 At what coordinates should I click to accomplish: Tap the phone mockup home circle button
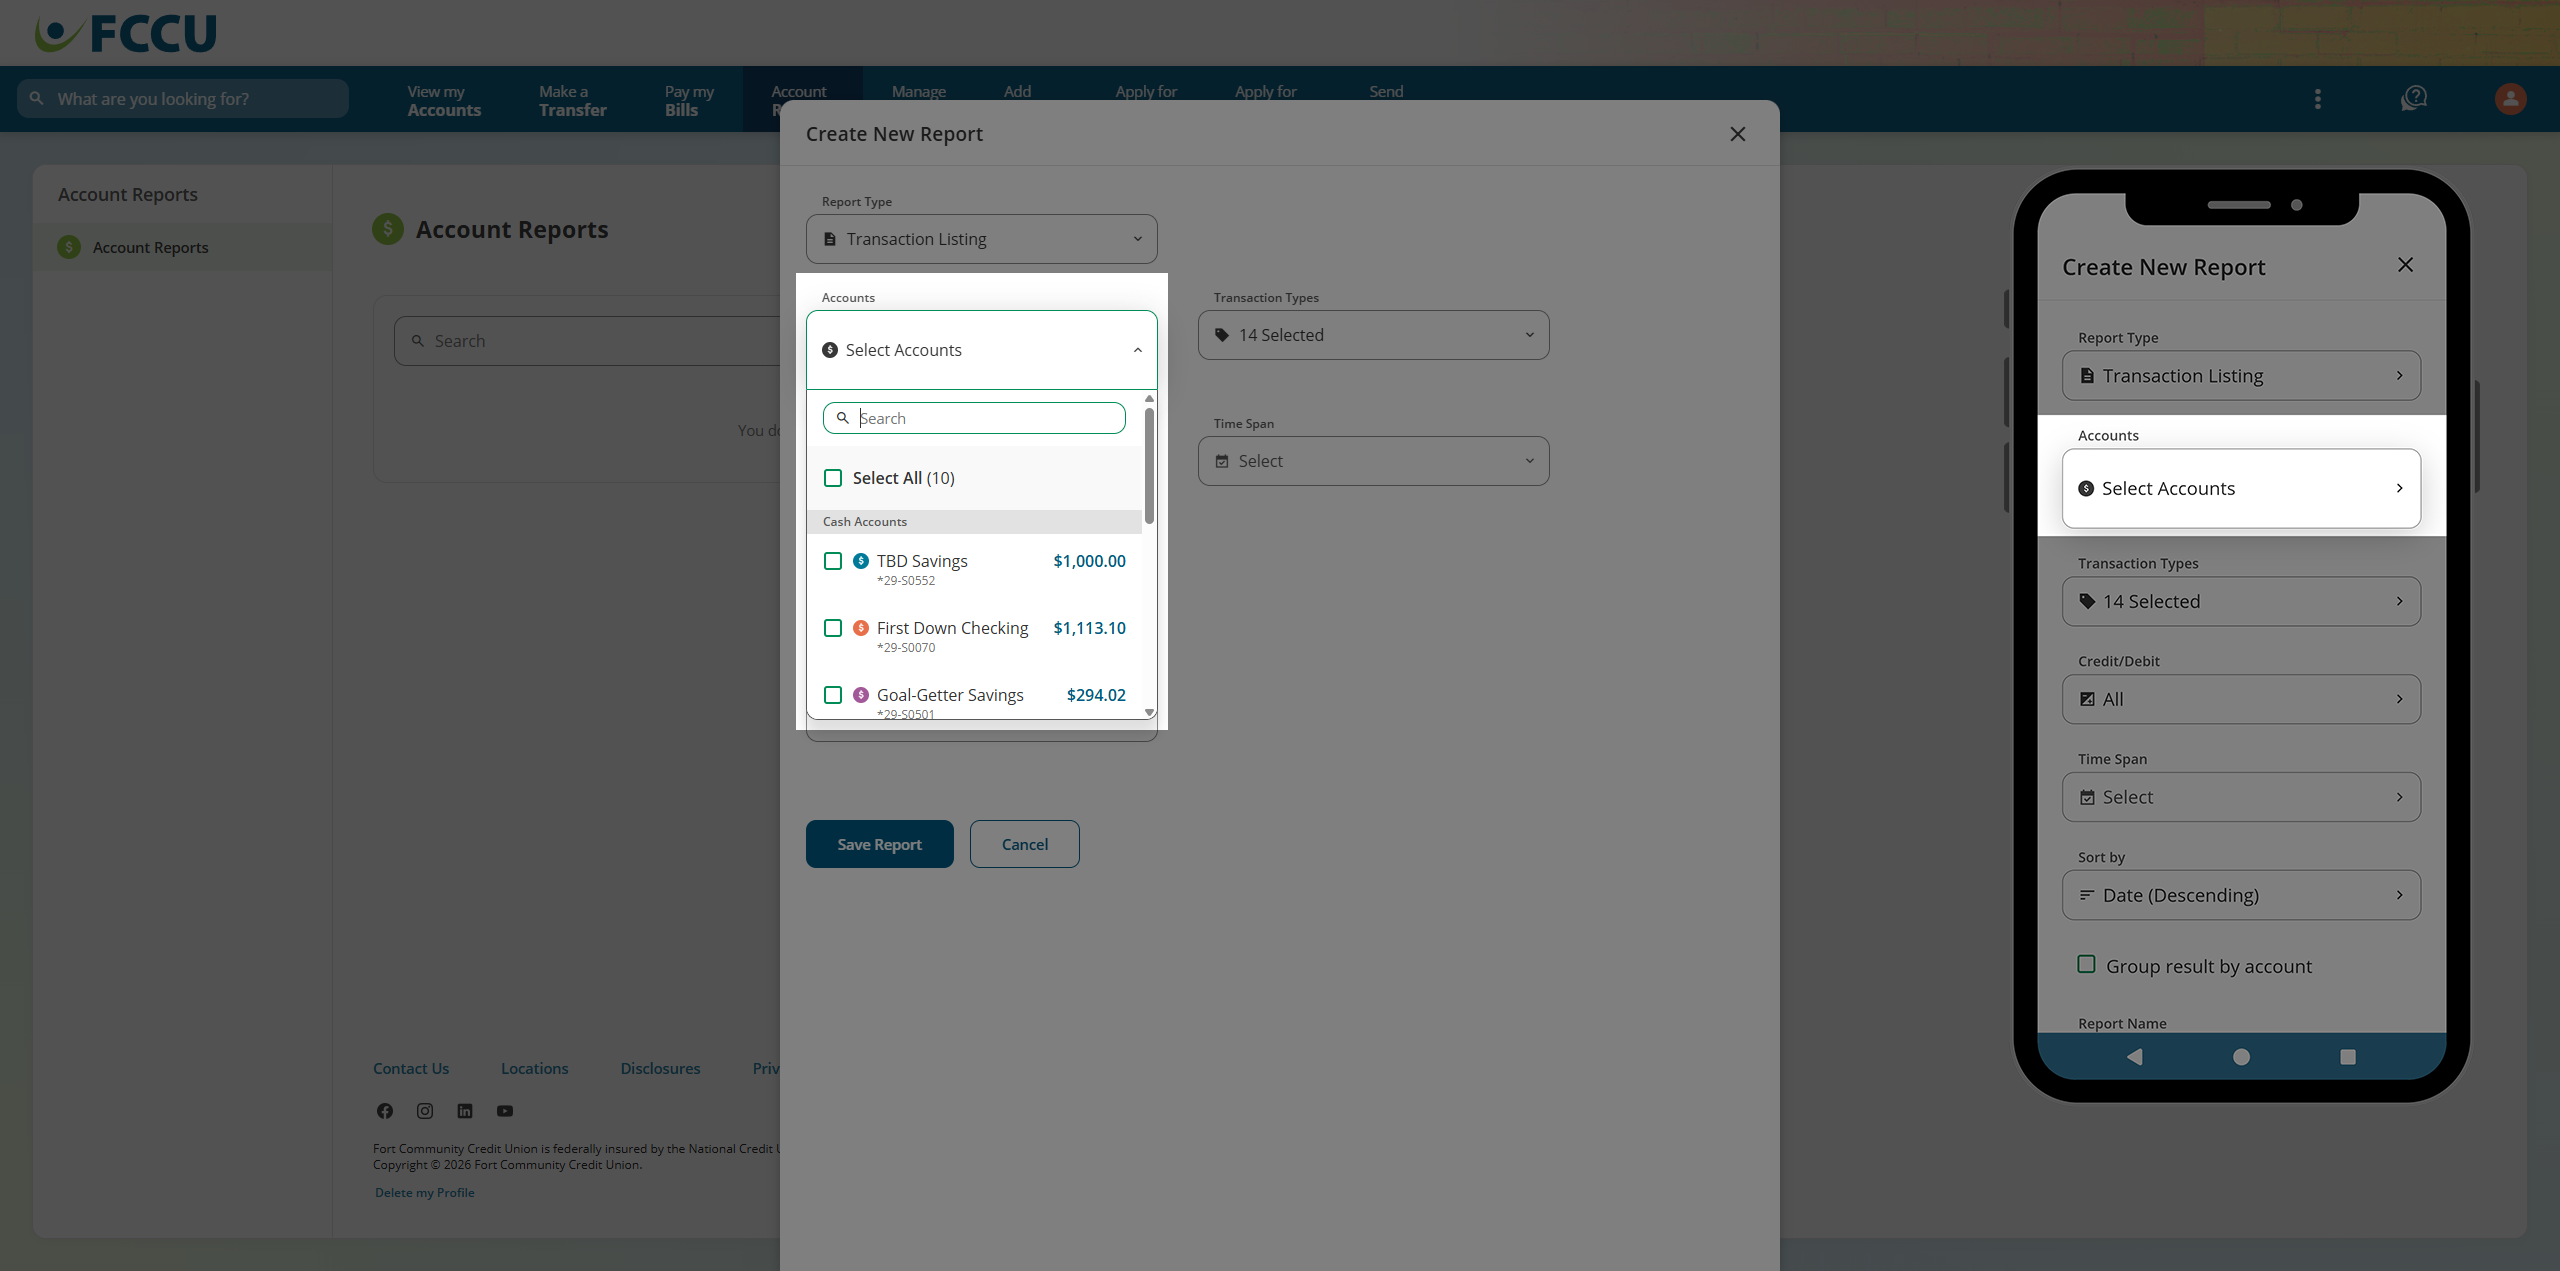[2241, 1057]
